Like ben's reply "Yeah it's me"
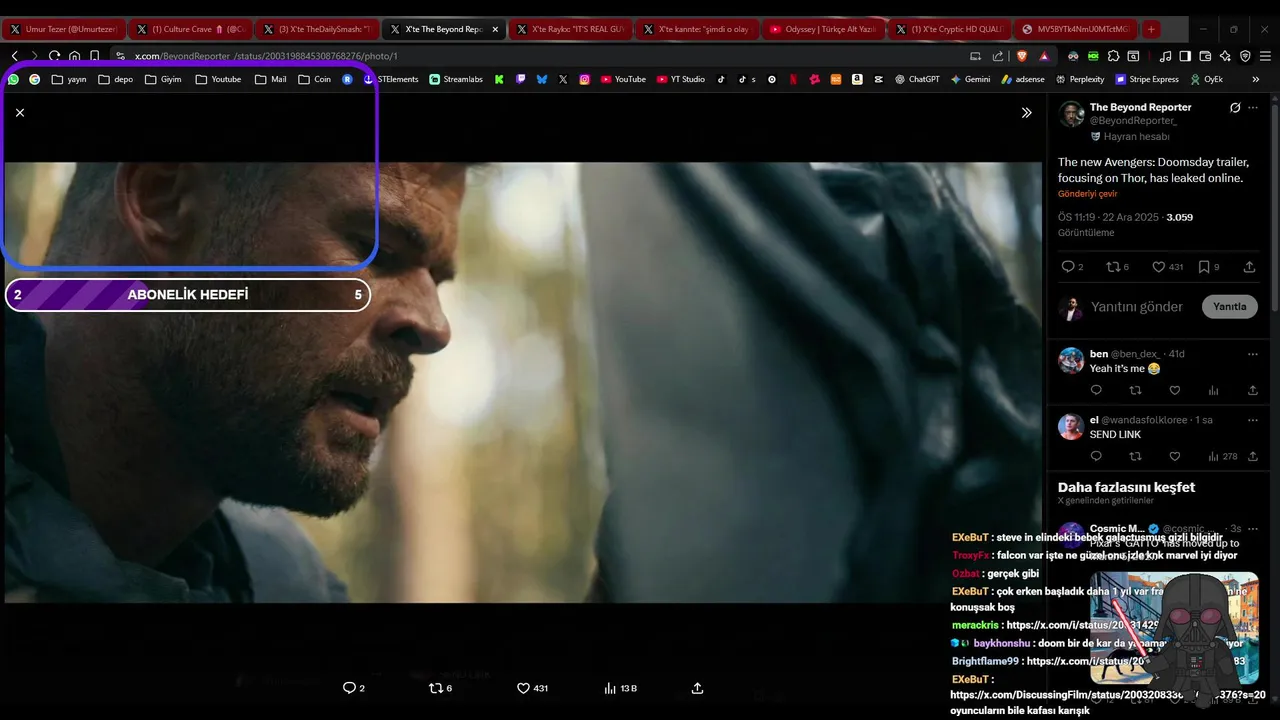Viewport: 1280px width, 720px height. [x=1175, y=390]
